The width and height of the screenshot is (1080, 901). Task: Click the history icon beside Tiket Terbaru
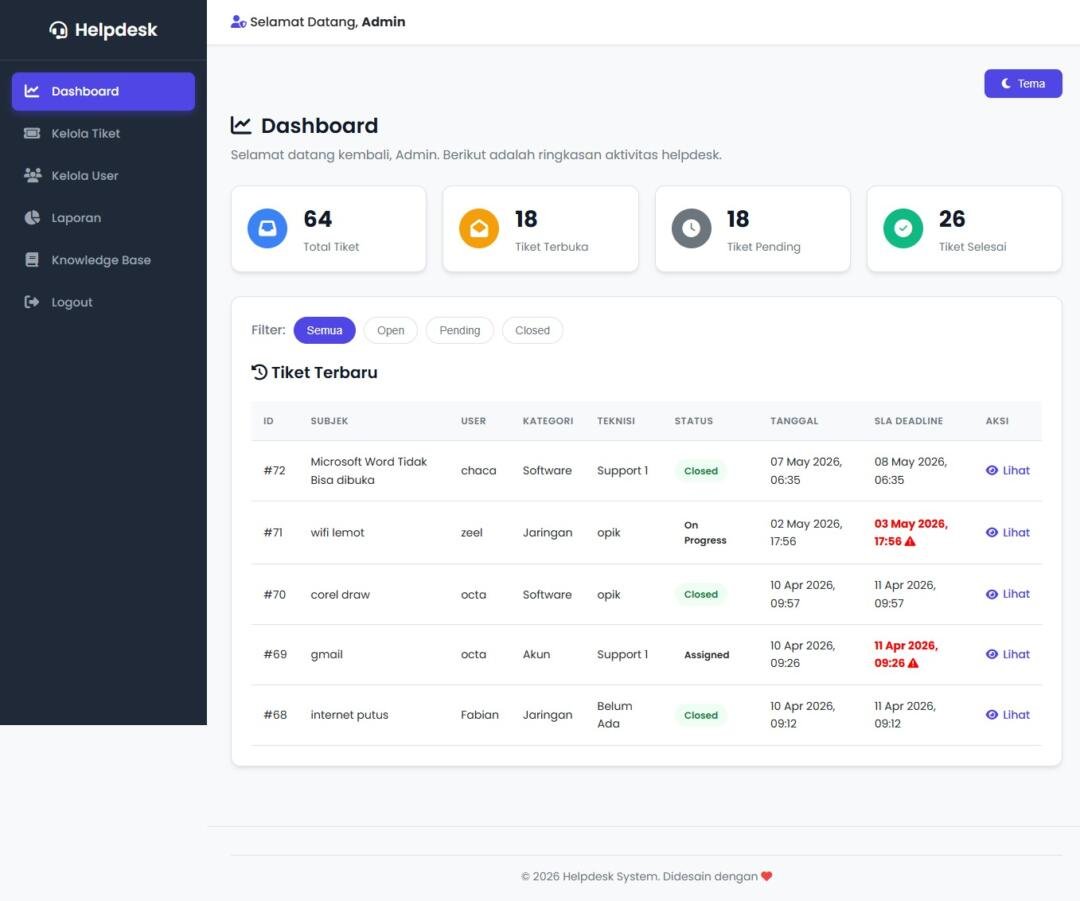pos(259,372)
